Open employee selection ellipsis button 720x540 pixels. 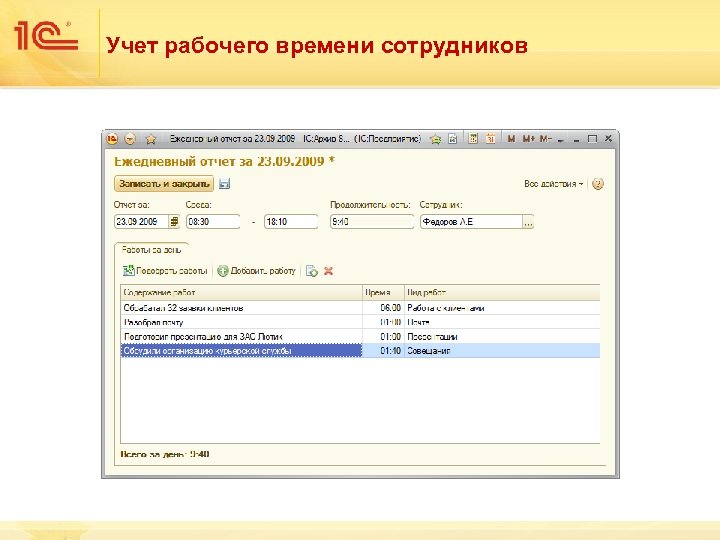(528, 222)
